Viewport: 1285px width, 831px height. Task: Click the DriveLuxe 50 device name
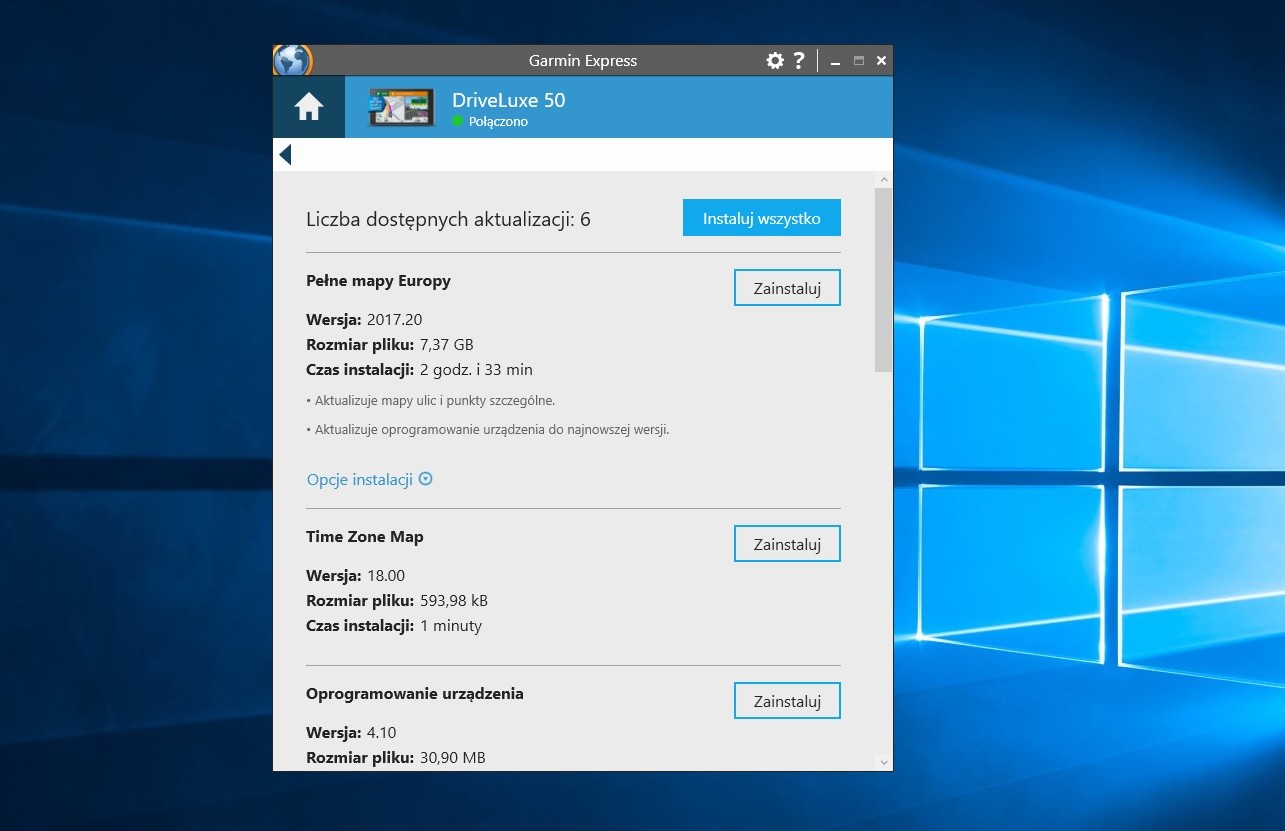(x=508, y=100)
